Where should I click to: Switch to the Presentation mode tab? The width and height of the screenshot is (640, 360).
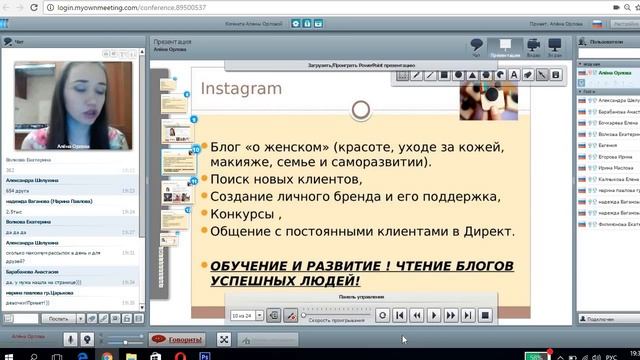pos(505,48)
